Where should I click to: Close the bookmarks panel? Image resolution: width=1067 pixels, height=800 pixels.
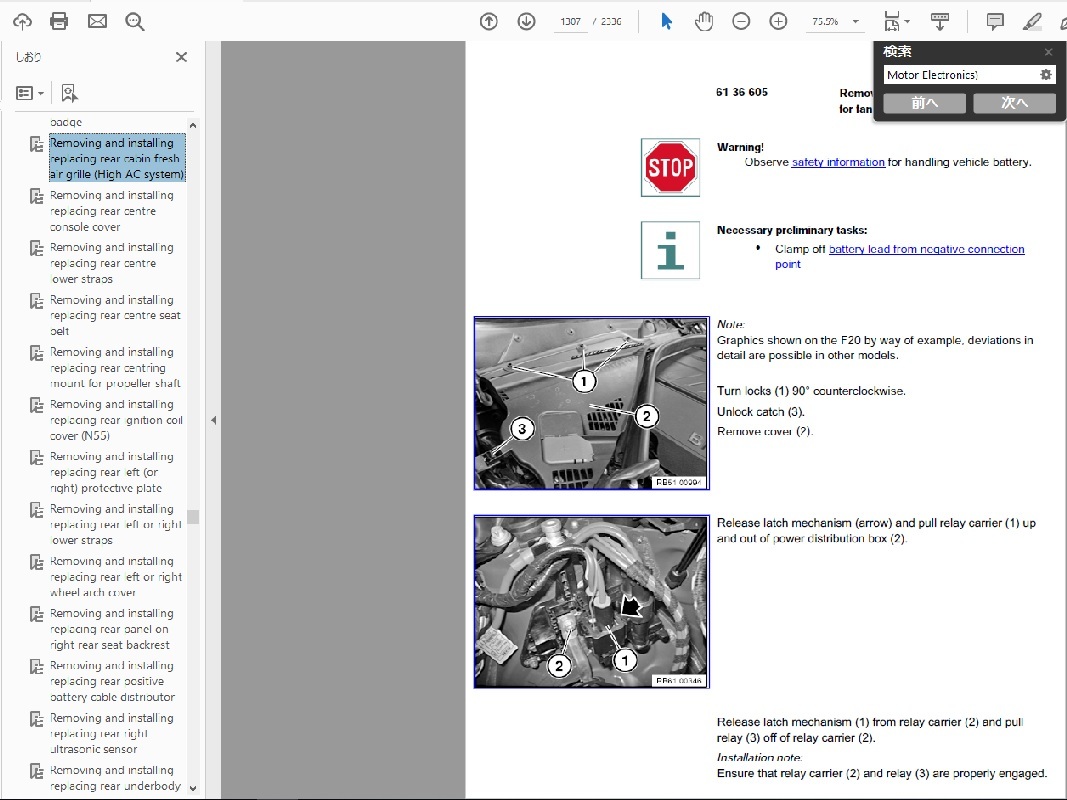(181, 57)
